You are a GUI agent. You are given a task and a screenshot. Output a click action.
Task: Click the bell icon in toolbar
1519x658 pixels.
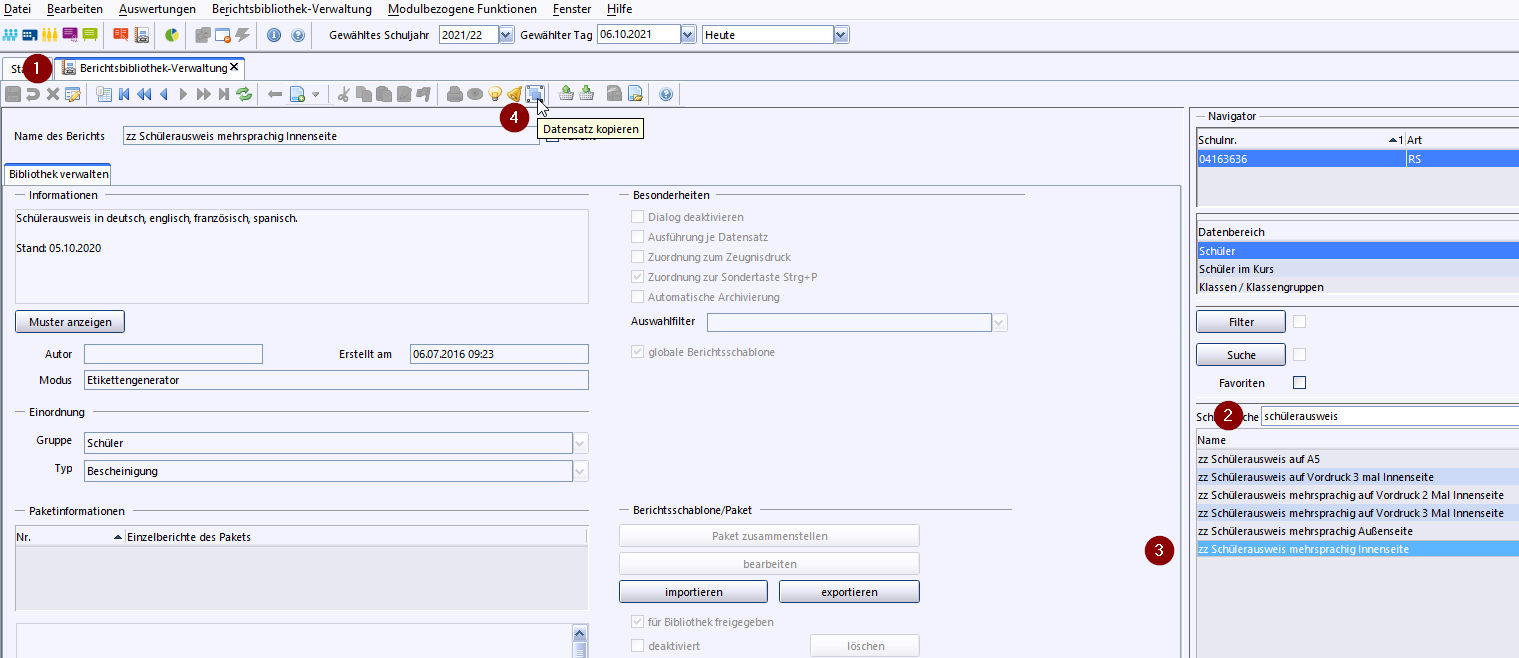click(514, 94)
